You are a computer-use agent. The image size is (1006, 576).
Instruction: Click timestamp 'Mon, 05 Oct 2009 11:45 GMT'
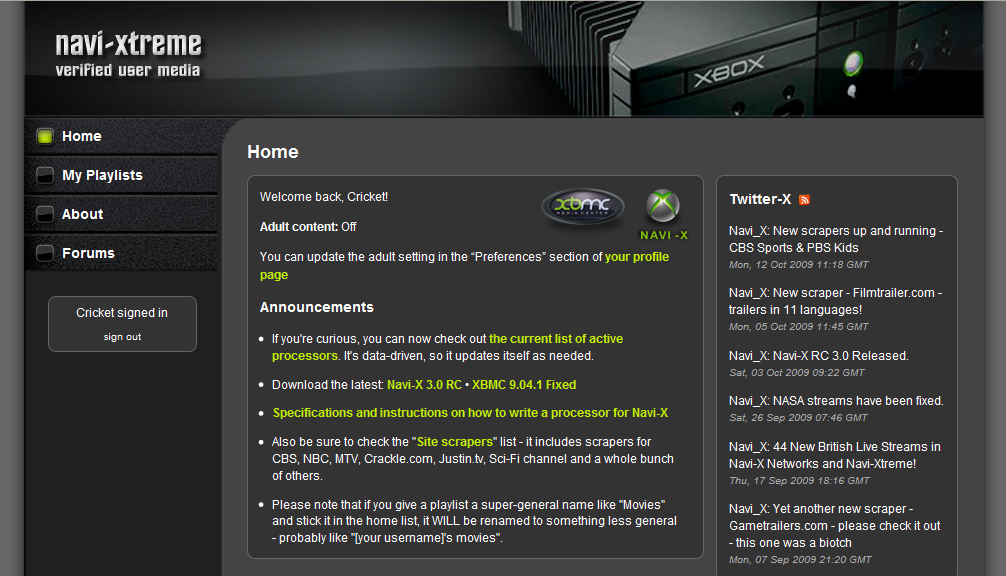799,327
